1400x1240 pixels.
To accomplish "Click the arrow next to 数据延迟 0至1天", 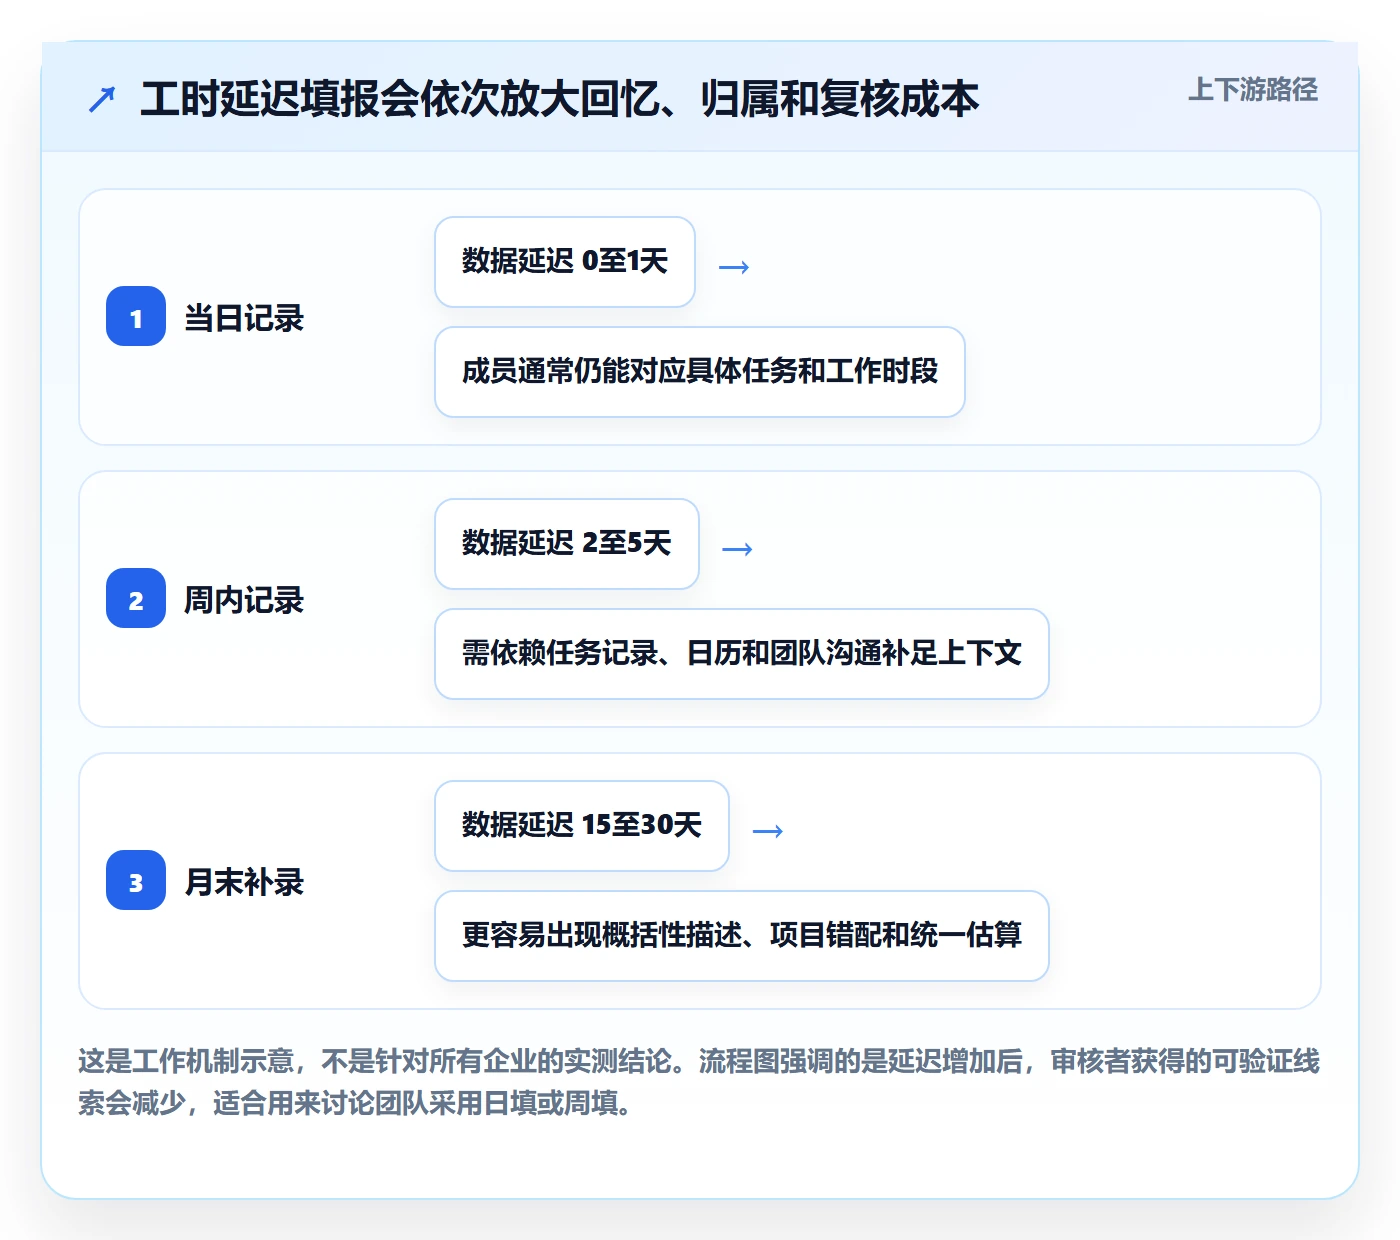I will pyautogui.click(x=734, y=267).
